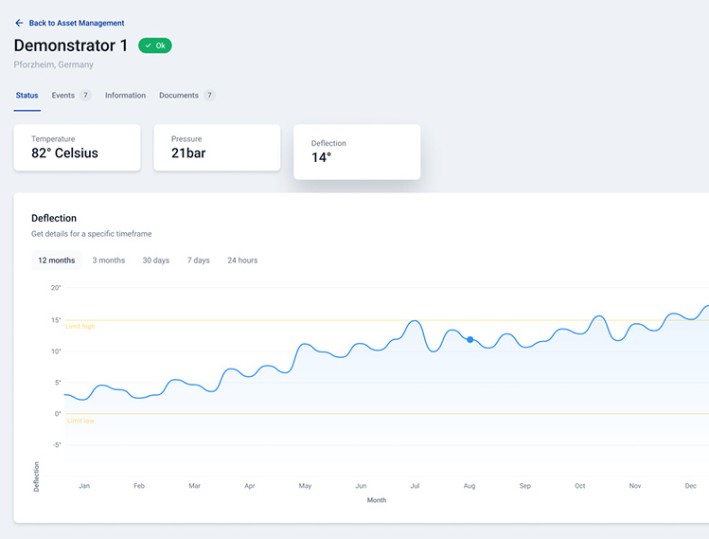Click the blue data point on the chart
This screenshot has width=709, height=539.
pos(470,340)
